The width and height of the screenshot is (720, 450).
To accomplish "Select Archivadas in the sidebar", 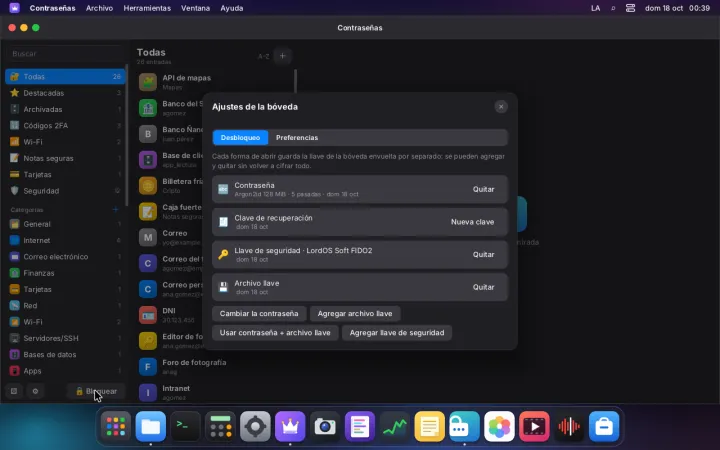I will tap(65, 109).
